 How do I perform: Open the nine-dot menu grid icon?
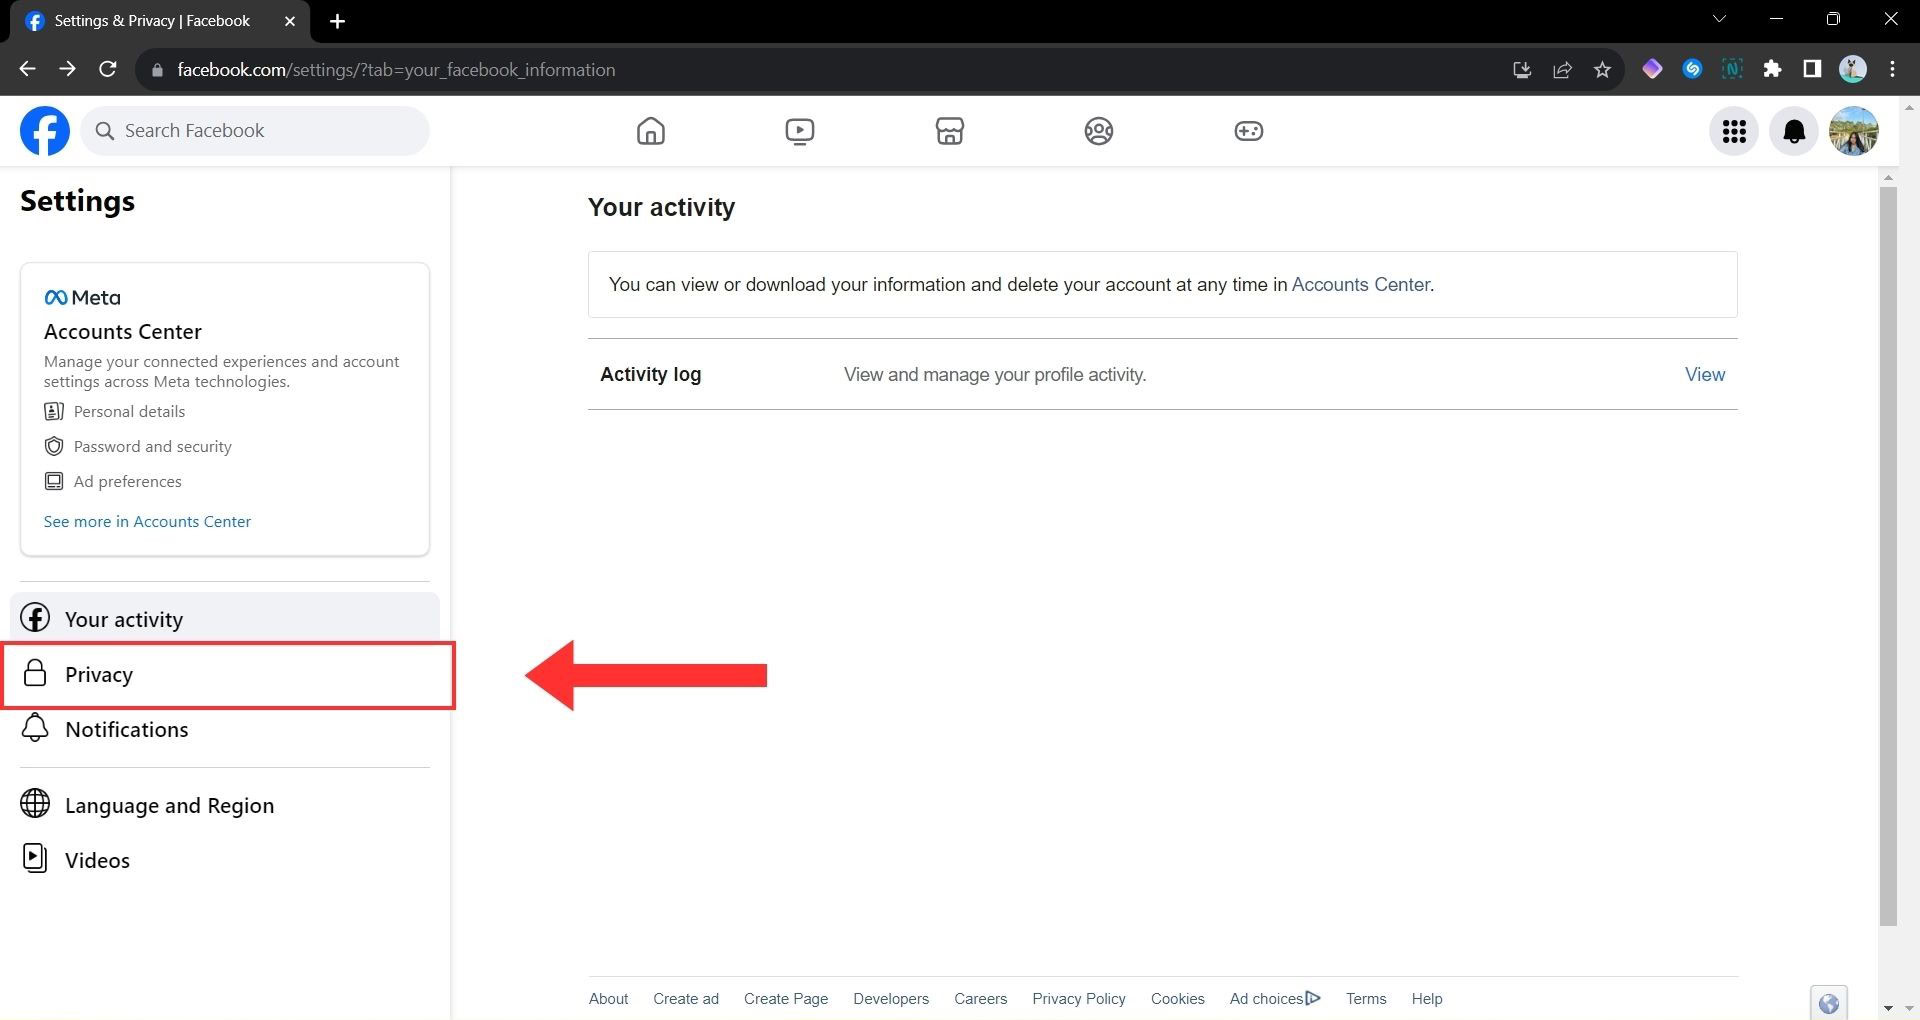coord(1734,131)
